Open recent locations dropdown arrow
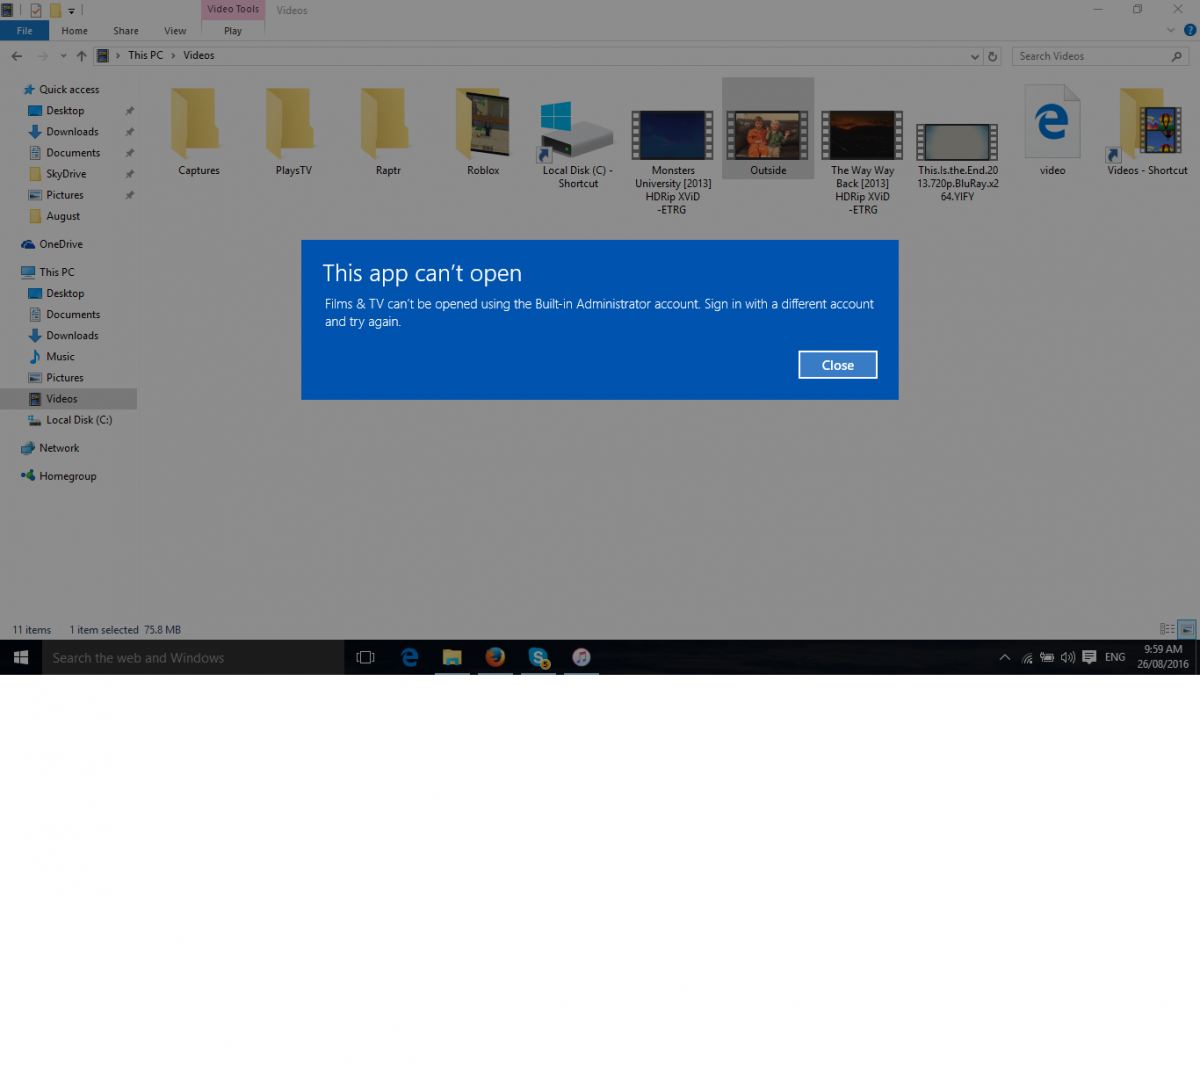This screenshot has height=1065, width=1200. pyautogui.click(x=63, y=56)
